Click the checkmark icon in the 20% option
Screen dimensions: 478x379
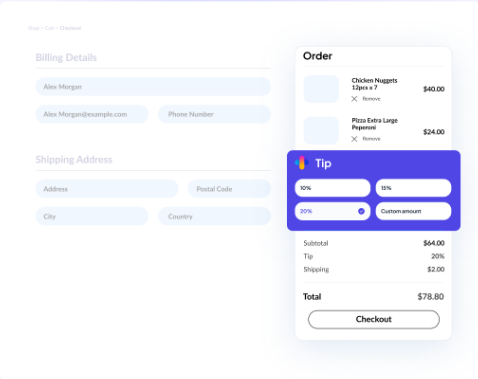click(x=361, y=211)
